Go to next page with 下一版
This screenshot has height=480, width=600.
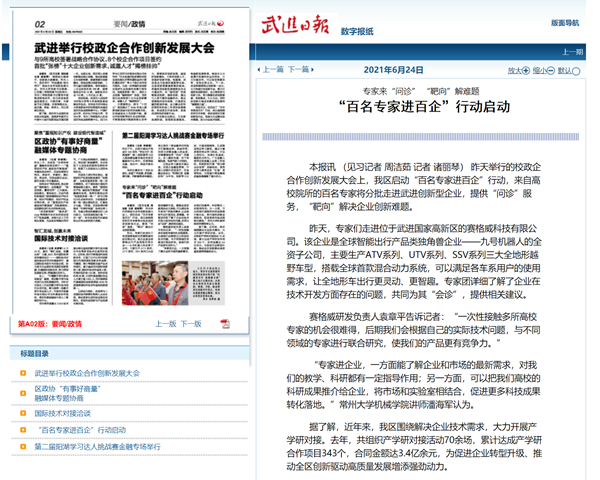[x=190, y=324]
